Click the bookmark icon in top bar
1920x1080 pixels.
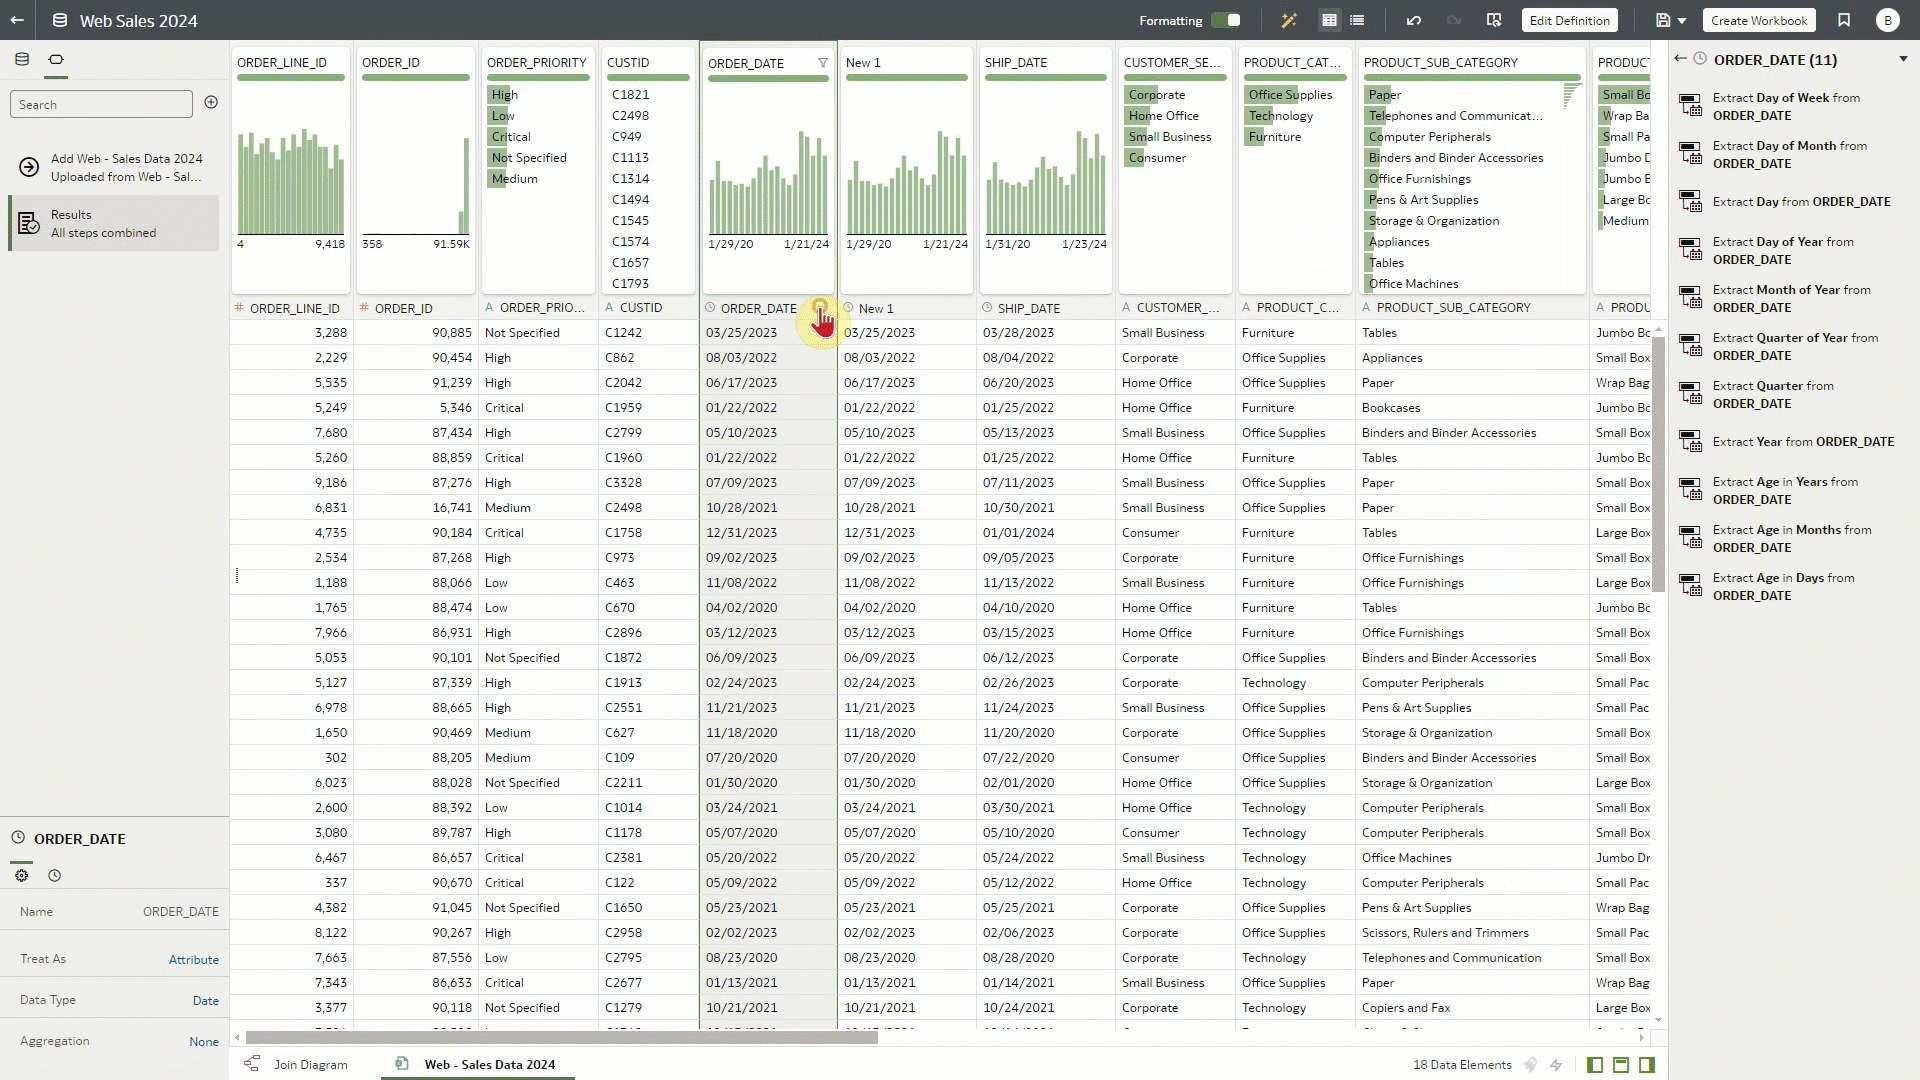click(x=1844, y=20)
